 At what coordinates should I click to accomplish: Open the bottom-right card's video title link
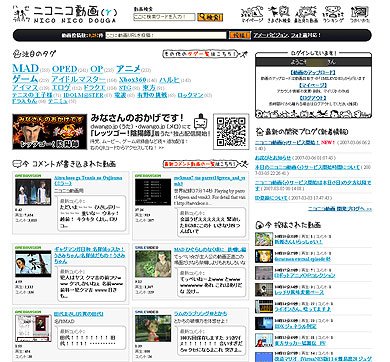[x=200, y=313]
